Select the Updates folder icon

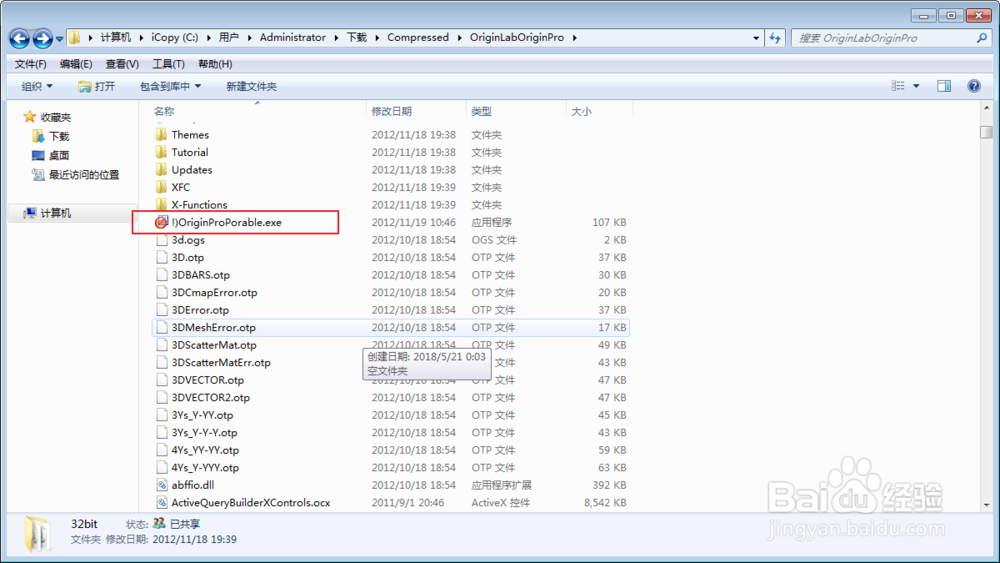161,170
